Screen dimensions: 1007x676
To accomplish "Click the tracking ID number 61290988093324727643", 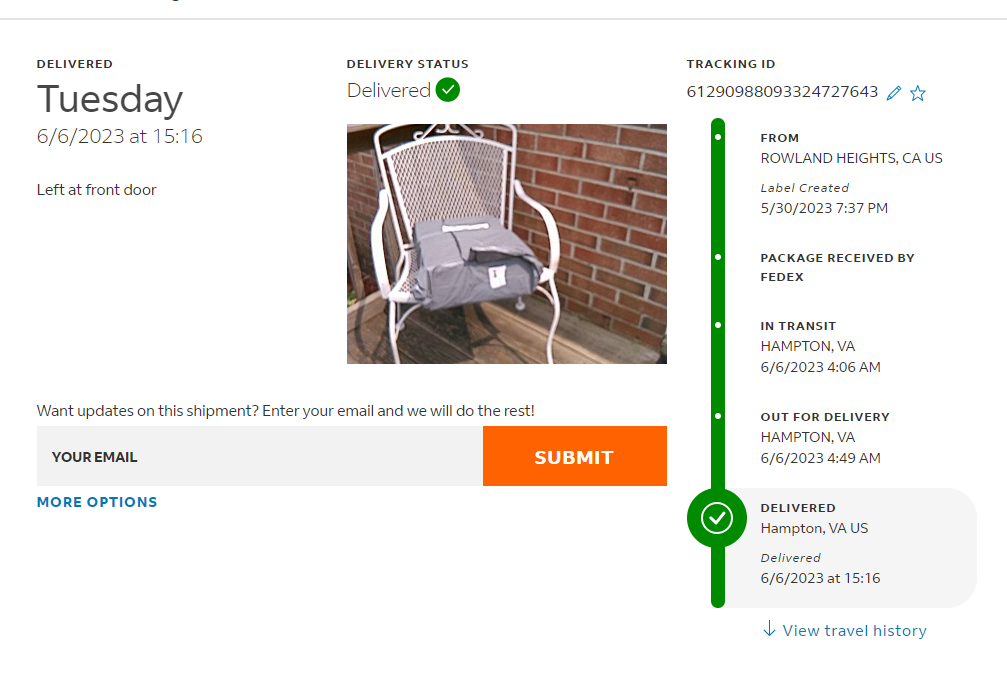I will click(x=782, y=92).
